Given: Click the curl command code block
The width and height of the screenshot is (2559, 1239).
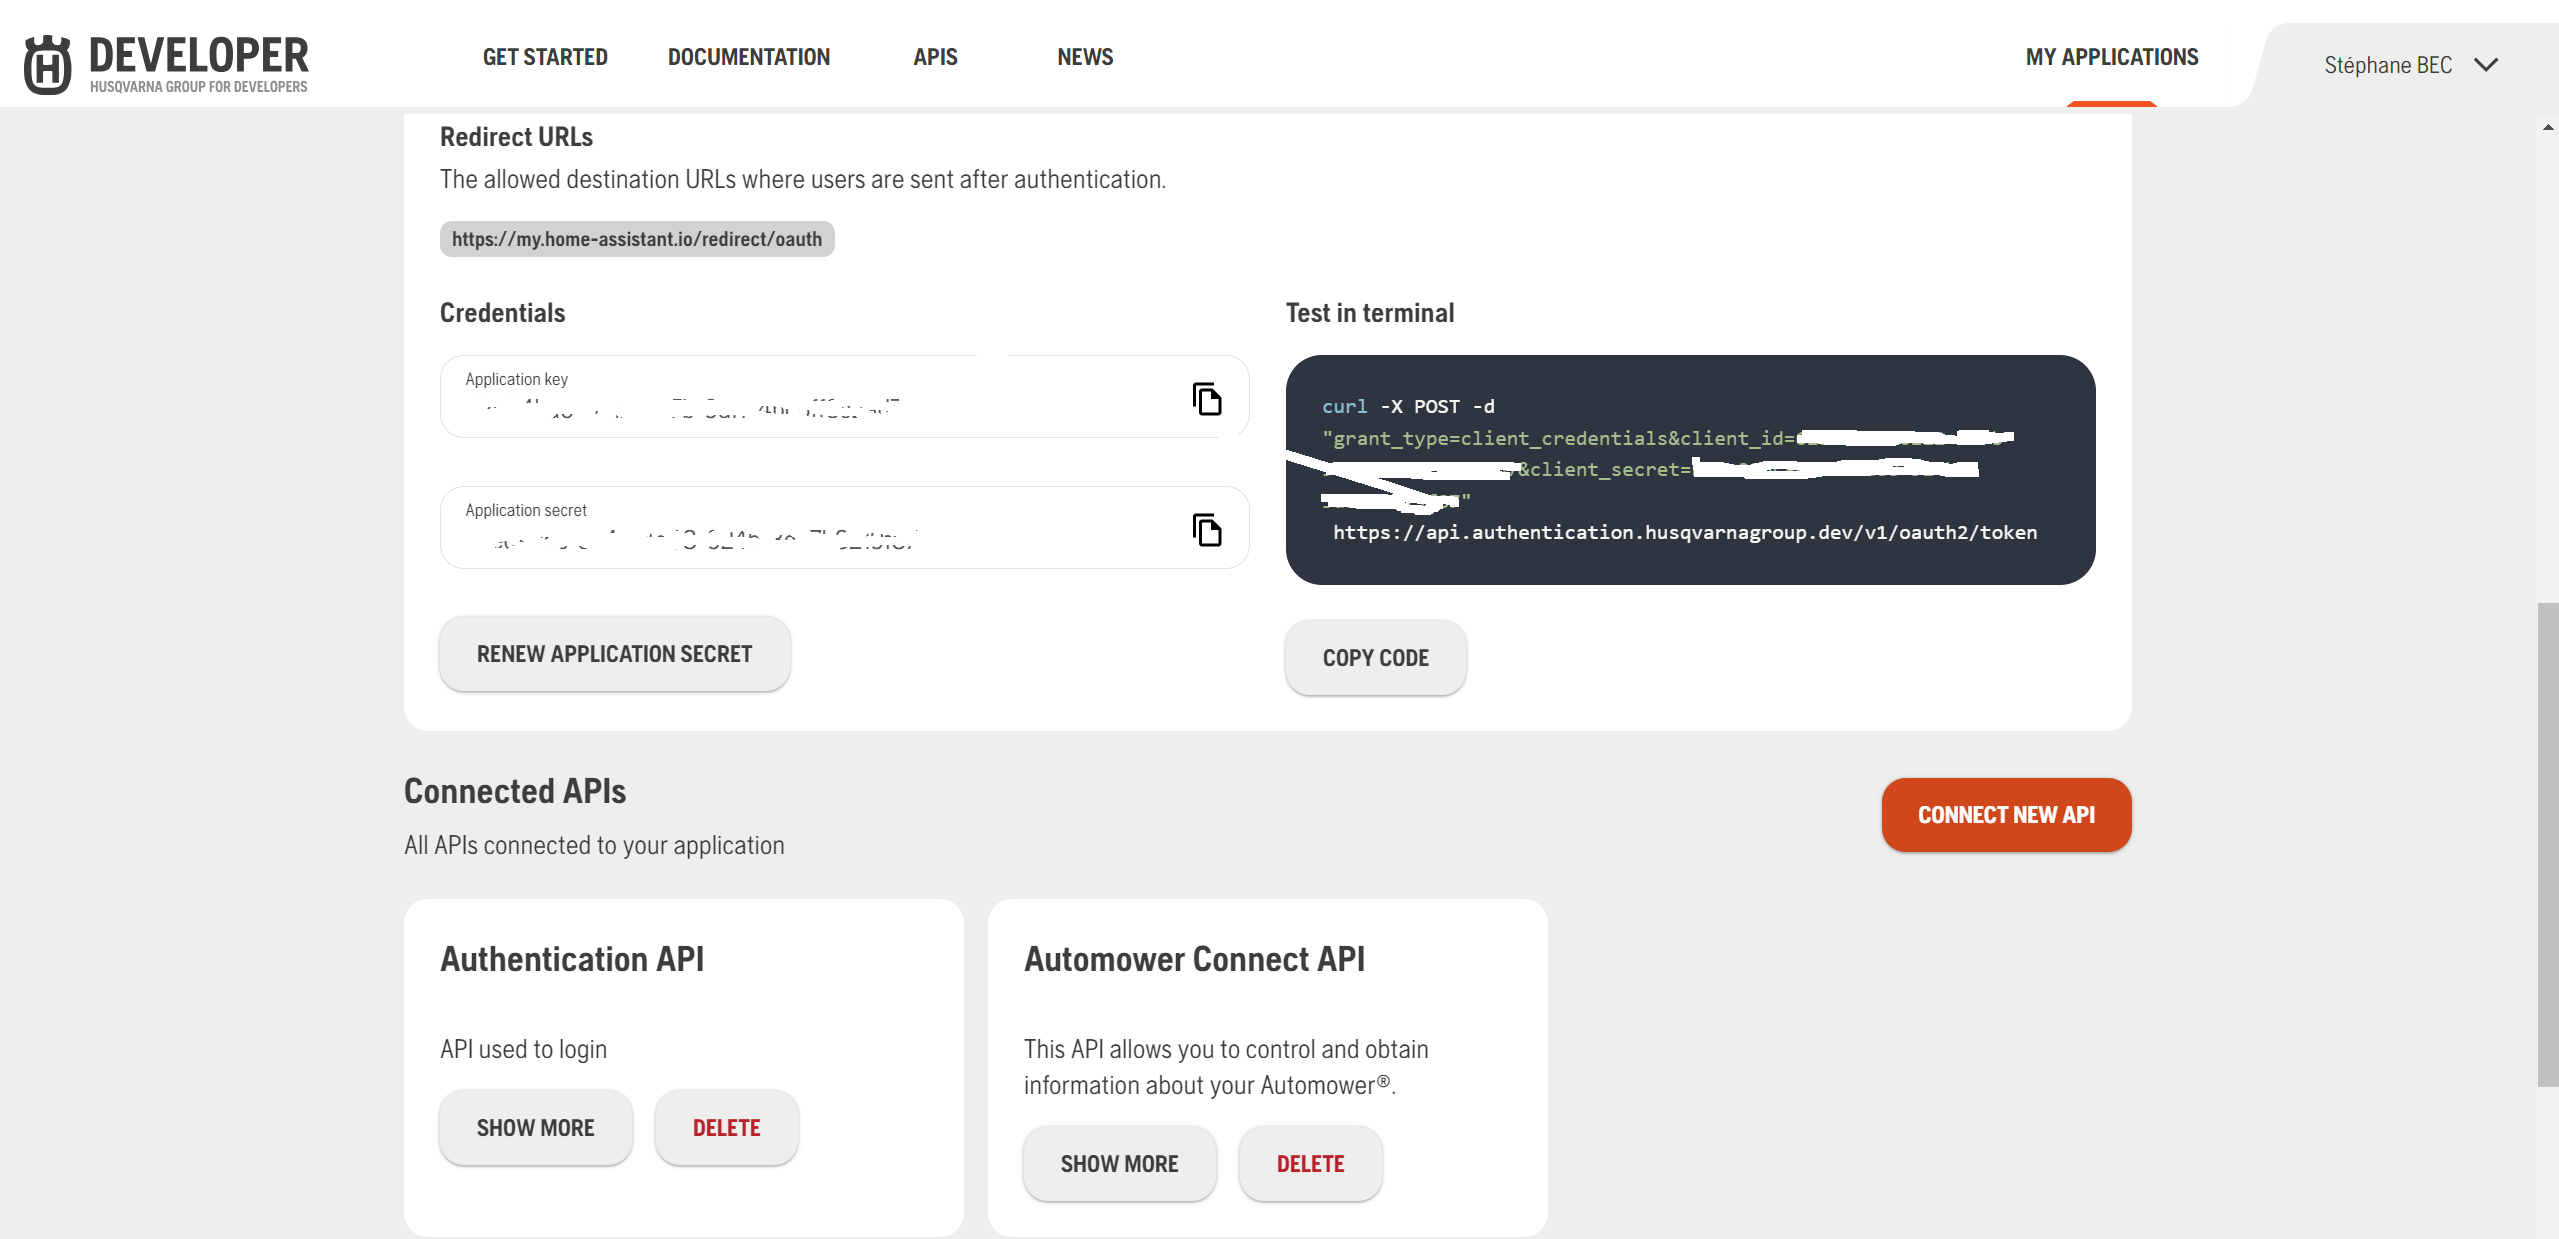Looking at the screenshot, I should (x=1690, y=470).
